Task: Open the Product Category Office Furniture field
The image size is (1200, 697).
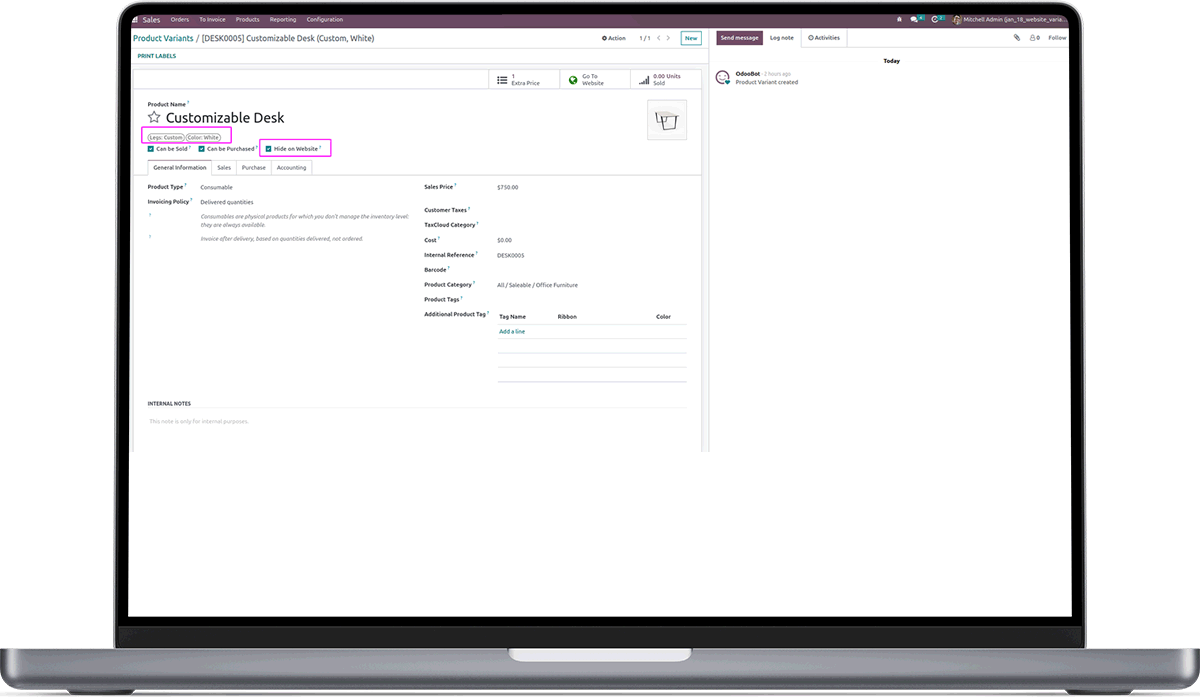Action: tap(538, 285)
